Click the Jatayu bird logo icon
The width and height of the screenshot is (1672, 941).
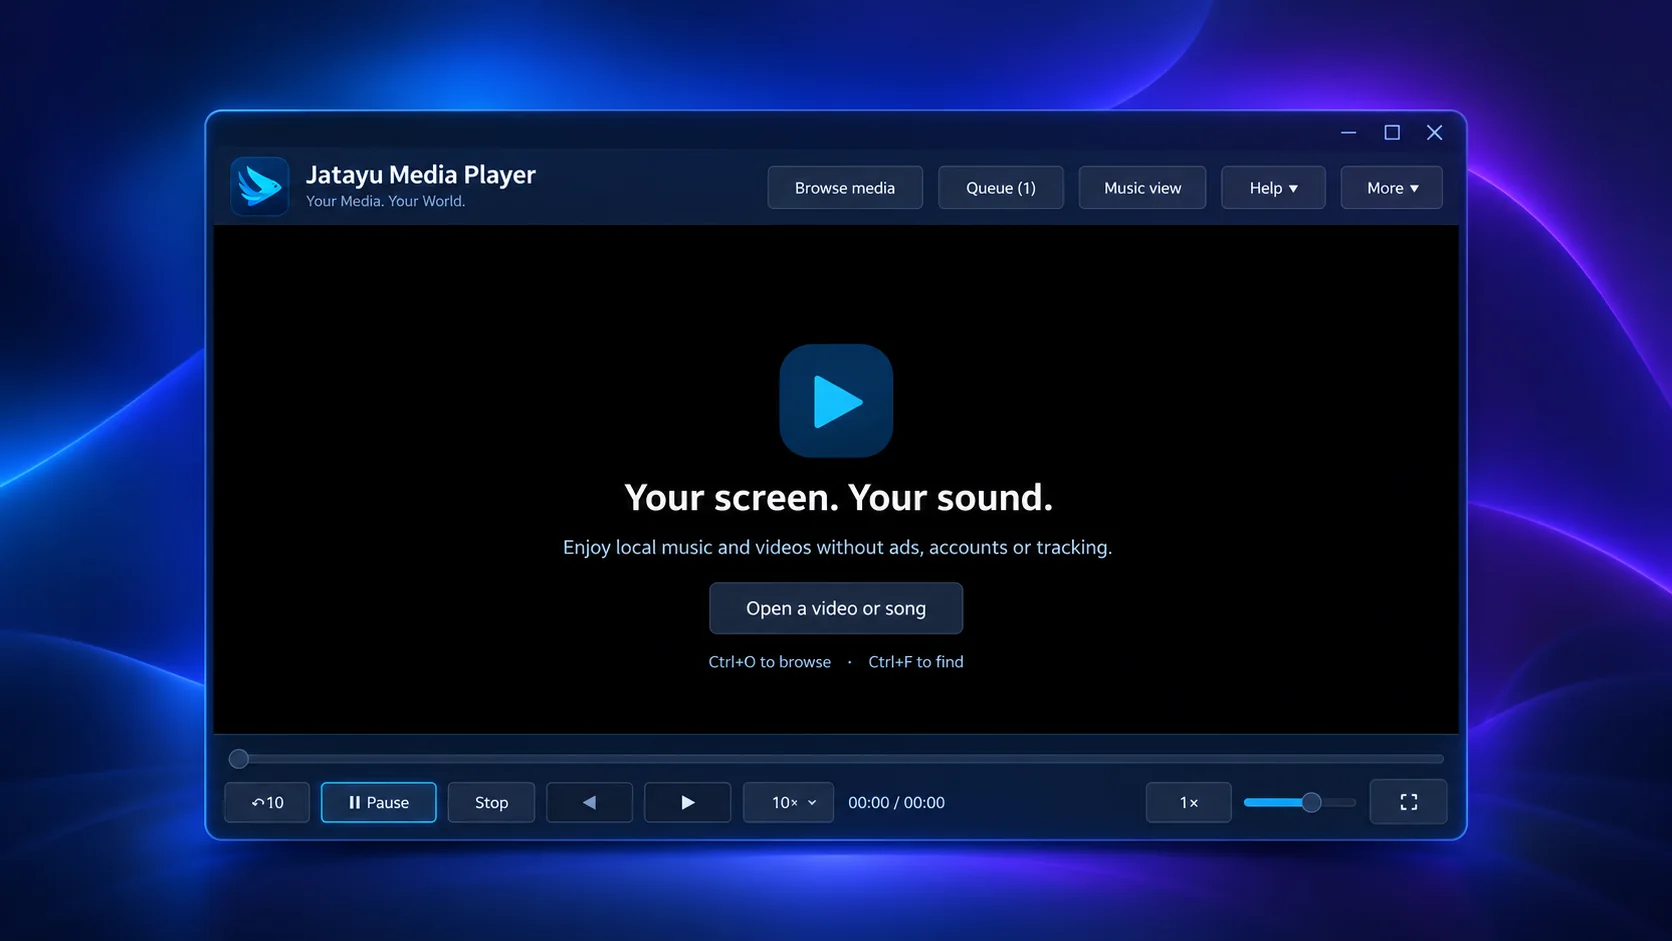click(x=260, y=186)
